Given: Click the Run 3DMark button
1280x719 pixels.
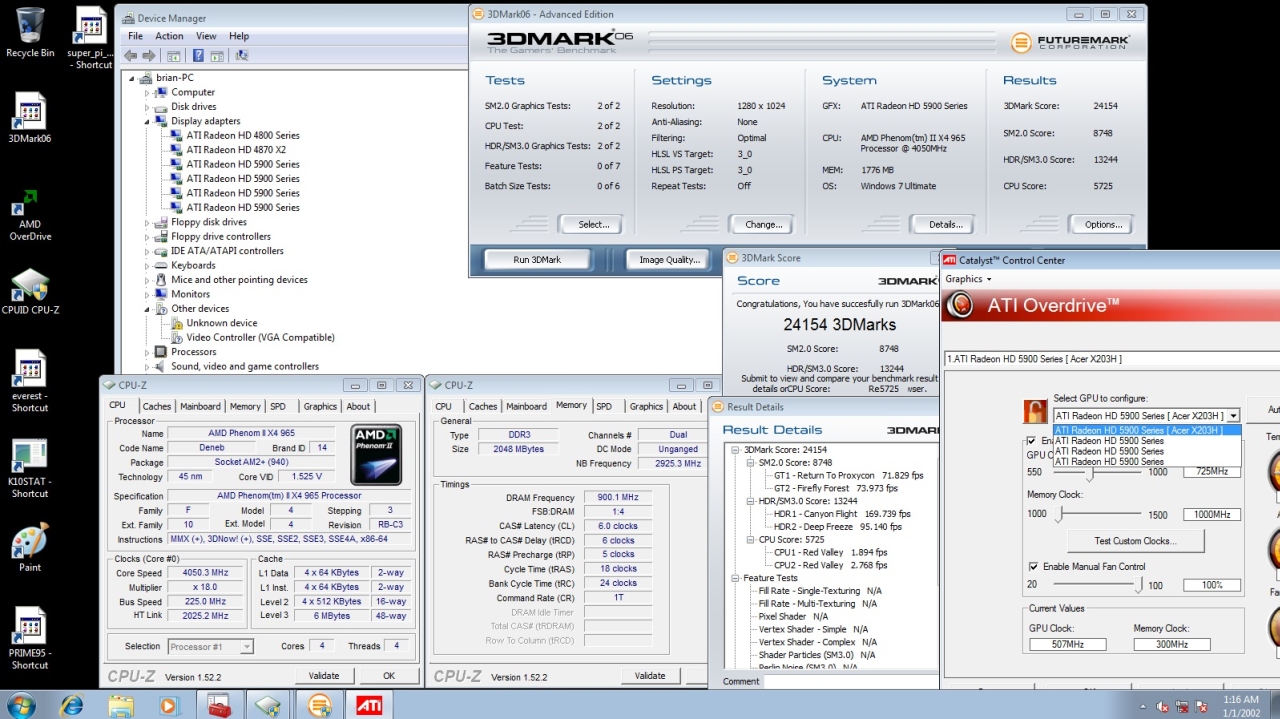Looking at the screenshot, I should (x=537, y=260).
